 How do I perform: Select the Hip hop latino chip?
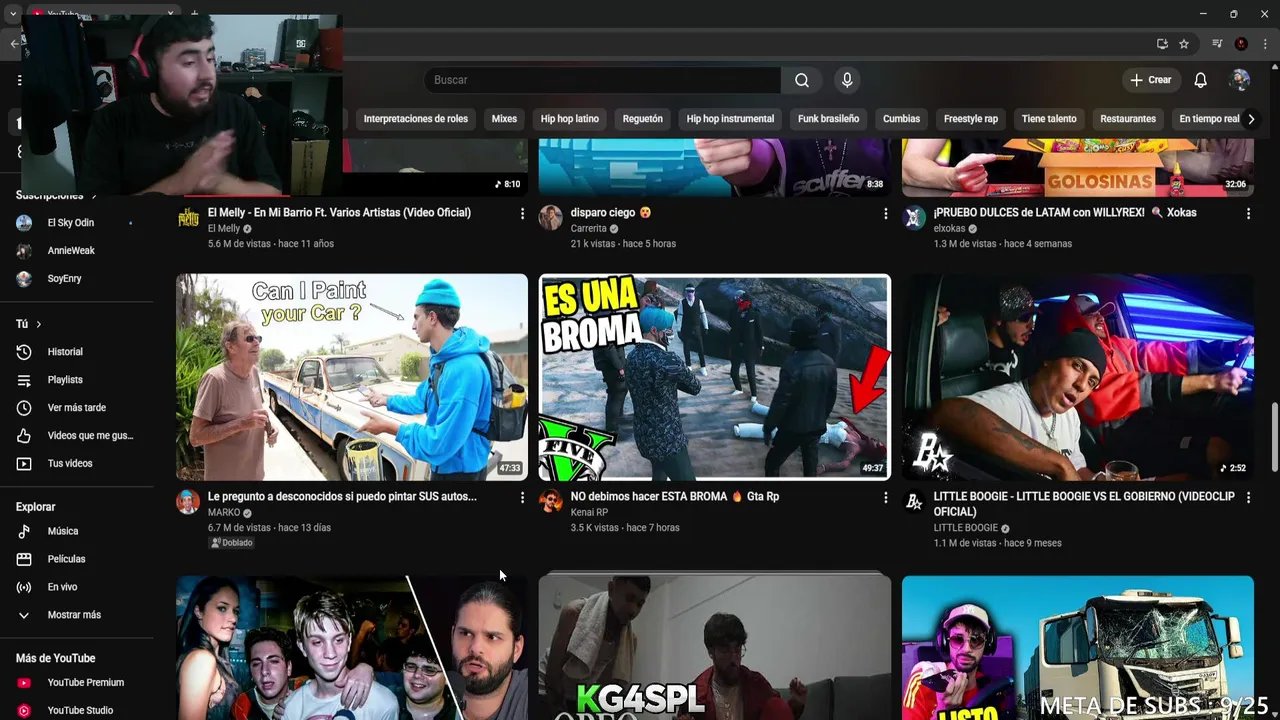click(570, 119)
